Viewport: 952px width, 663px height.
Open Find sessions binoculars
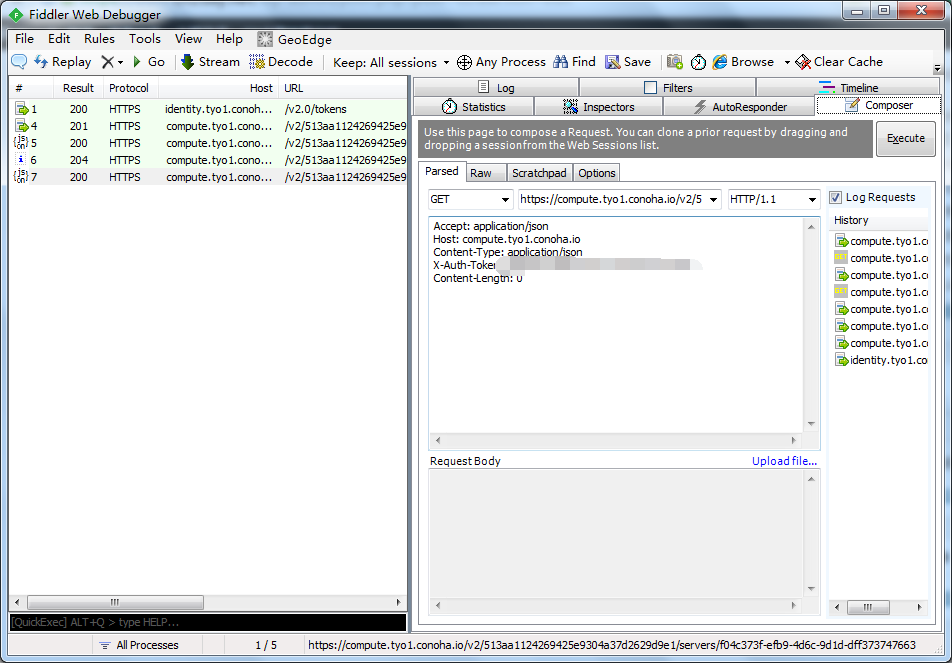(x=574, y=62)
